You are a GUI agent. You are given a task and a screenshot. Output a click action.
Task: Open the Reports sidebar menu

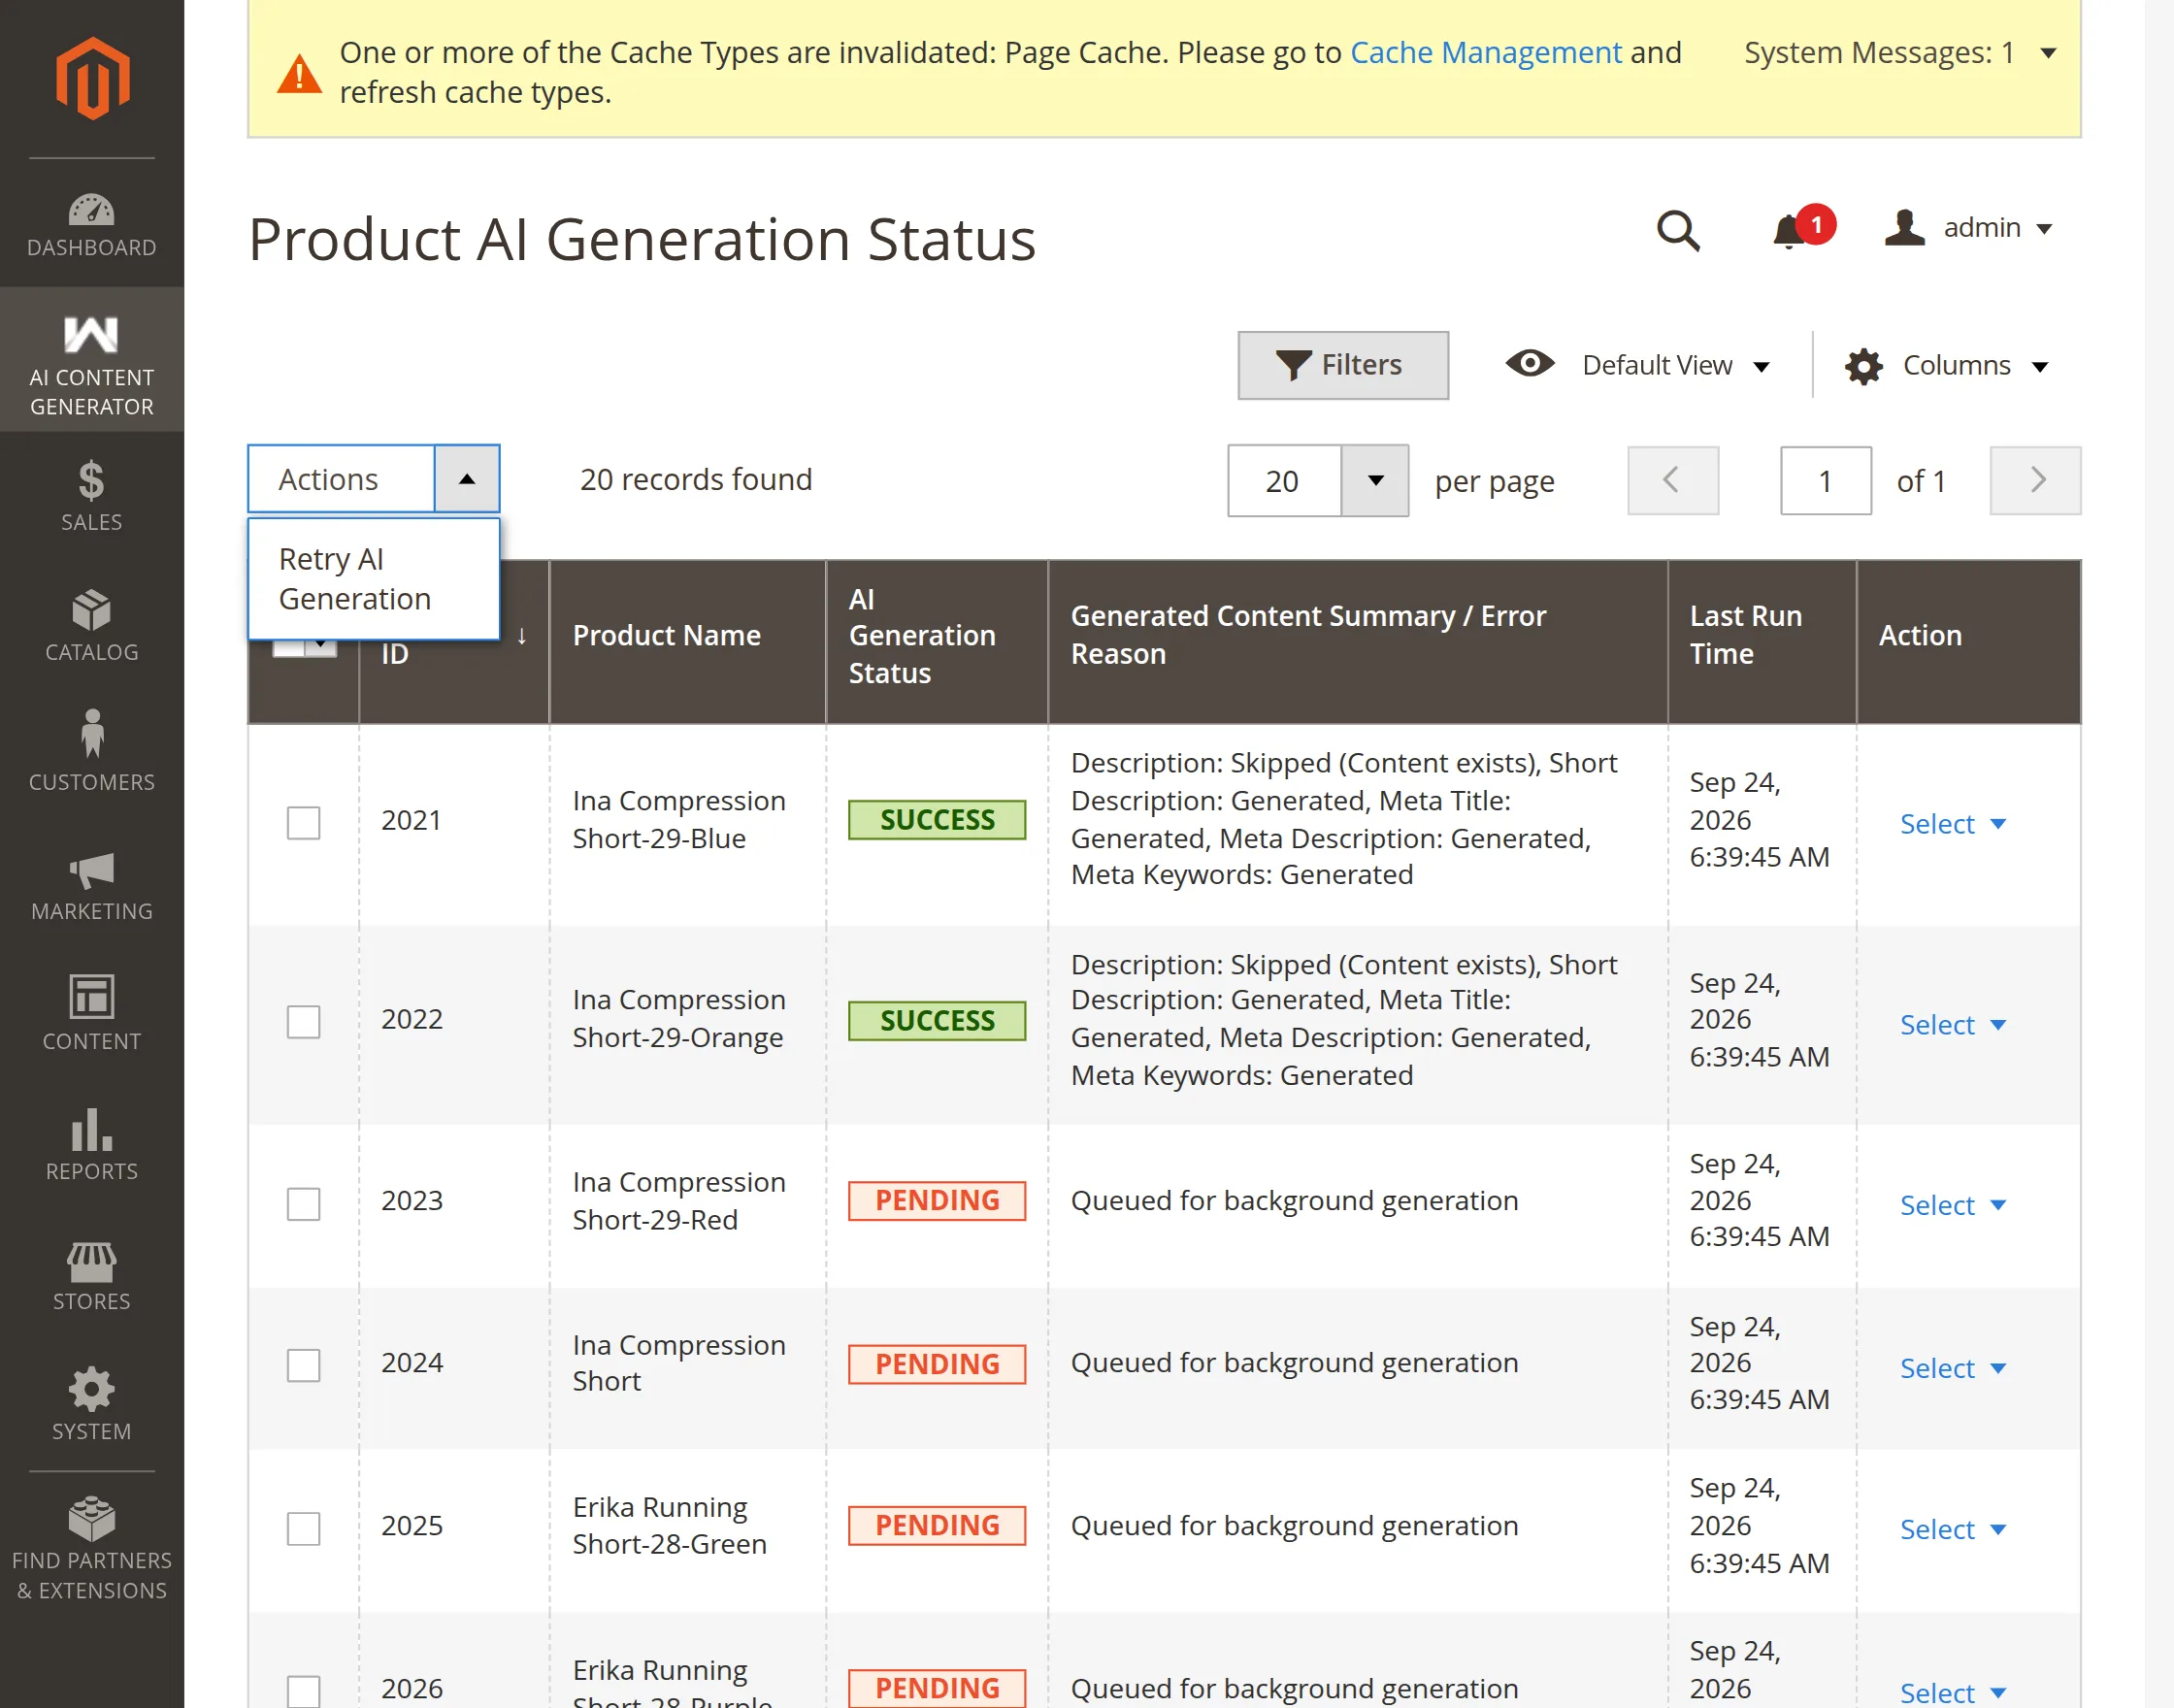pos(92,1144)
